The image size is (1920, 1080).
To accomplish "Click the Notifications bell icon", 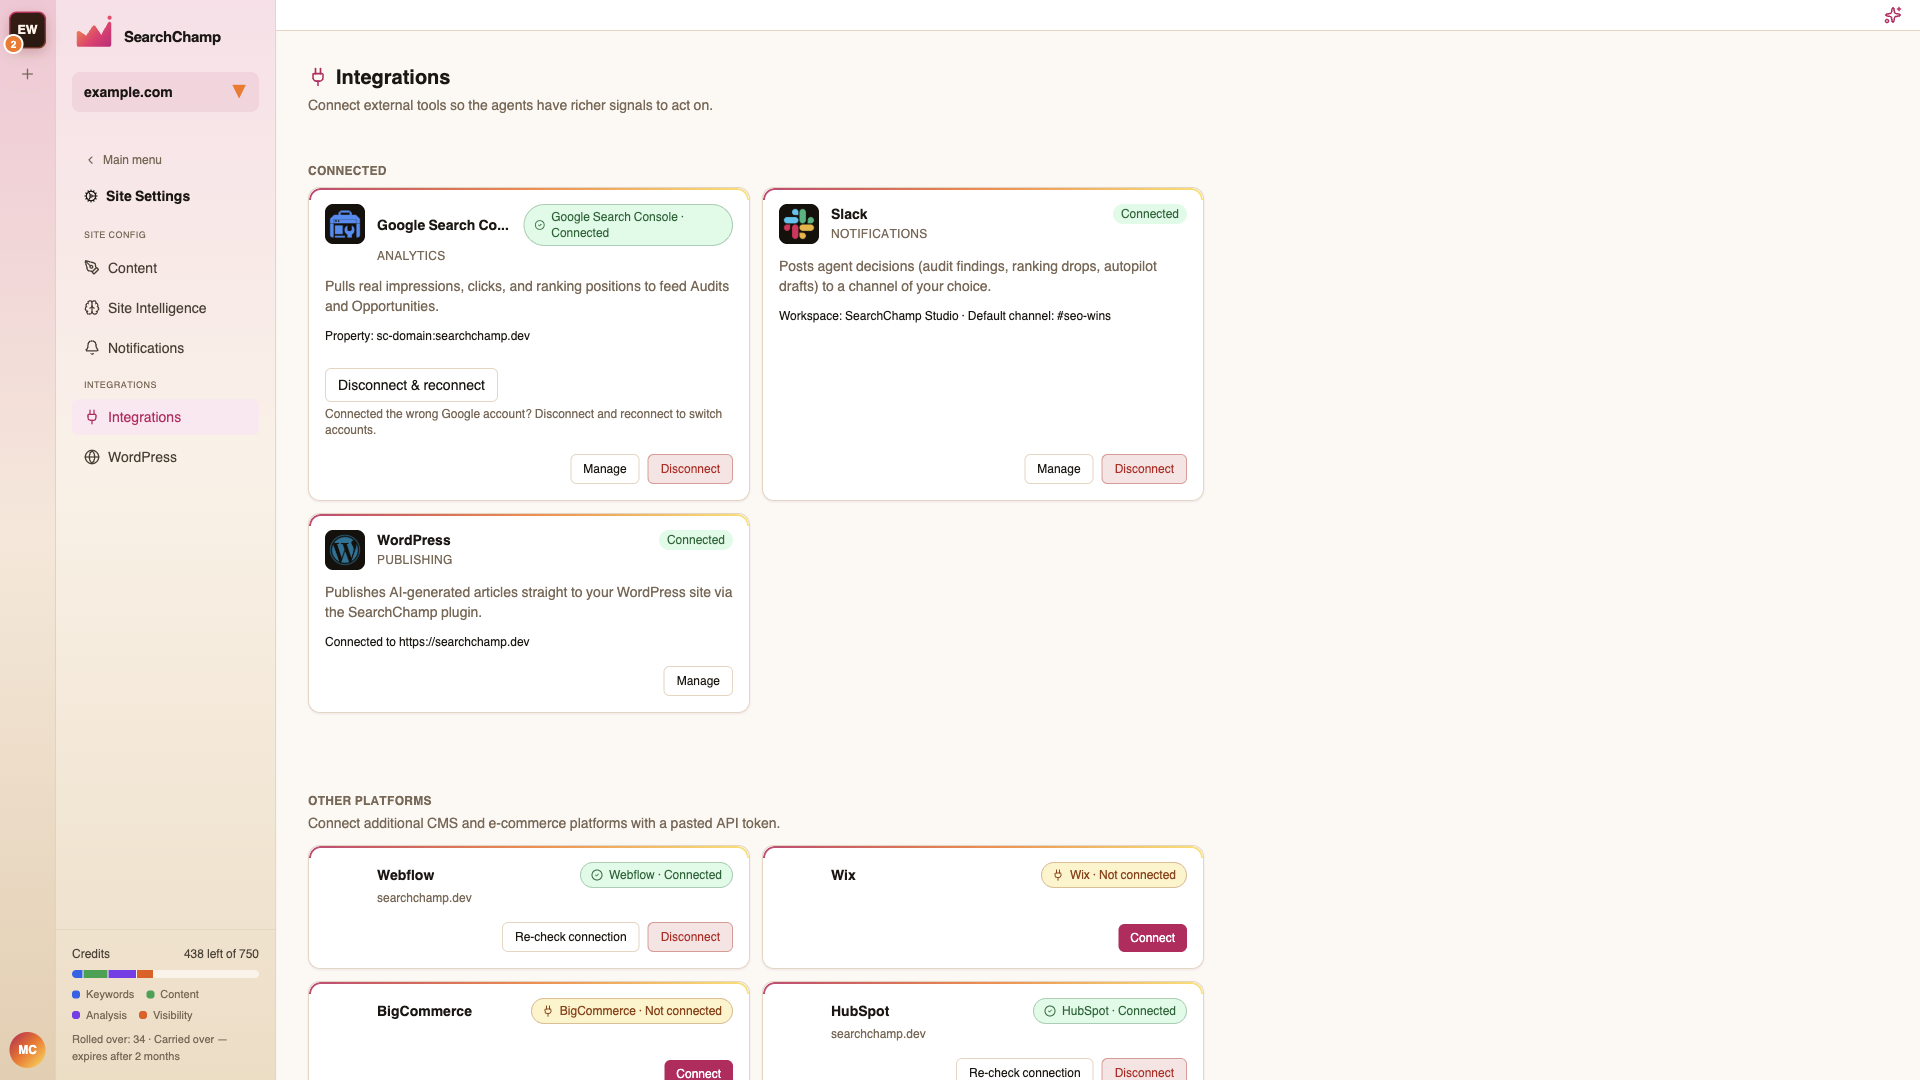I will [92, 348].
